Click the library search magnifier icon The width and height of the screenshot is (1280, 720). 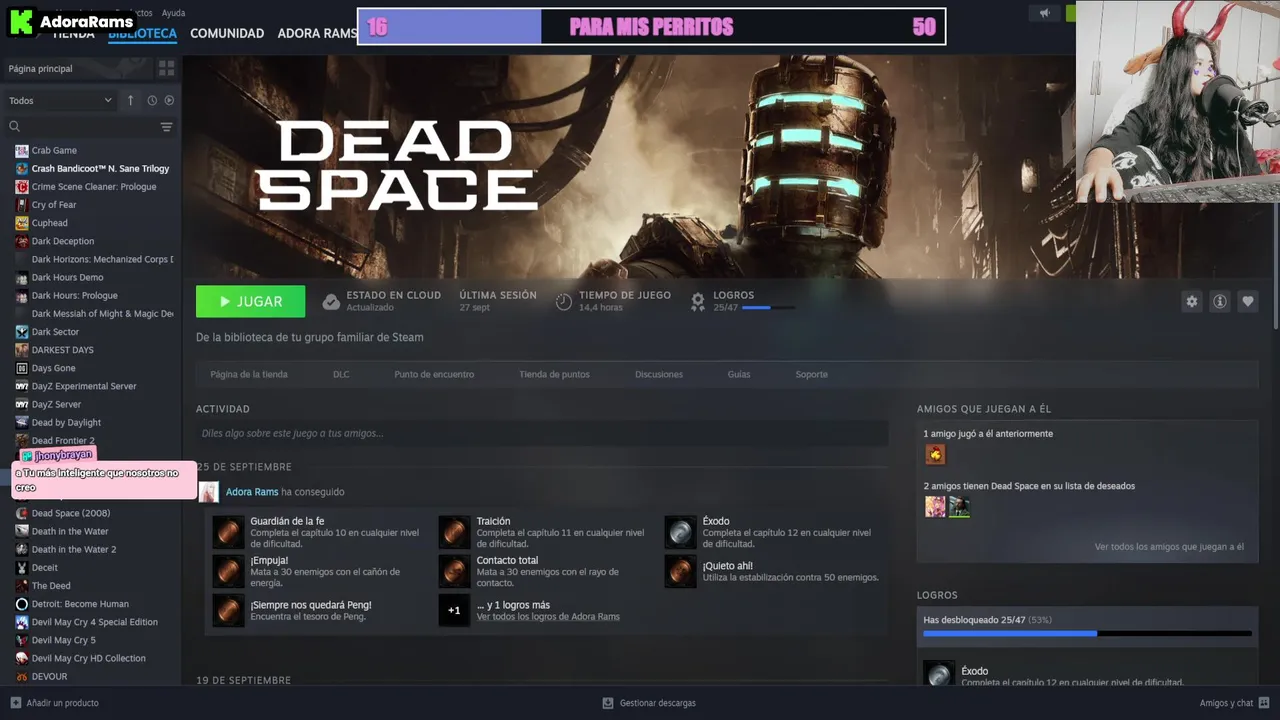[x=15, y=127]
